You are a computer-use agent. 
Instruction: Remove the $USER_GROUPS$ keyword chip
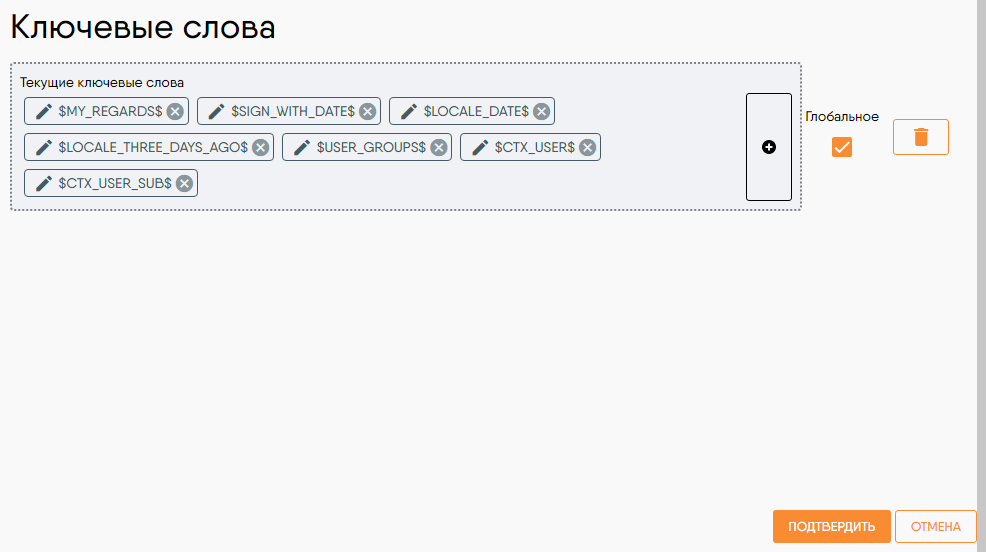[x=439, y=147]
